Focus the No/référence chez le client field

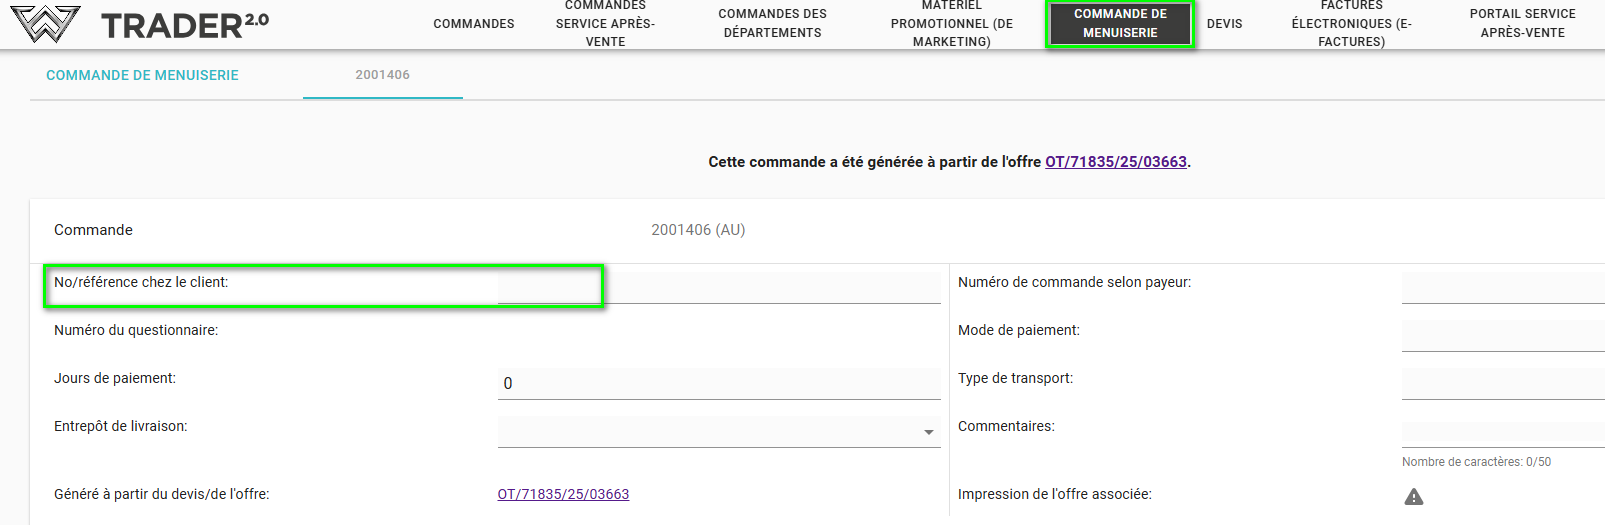click(x=718, y=287)
